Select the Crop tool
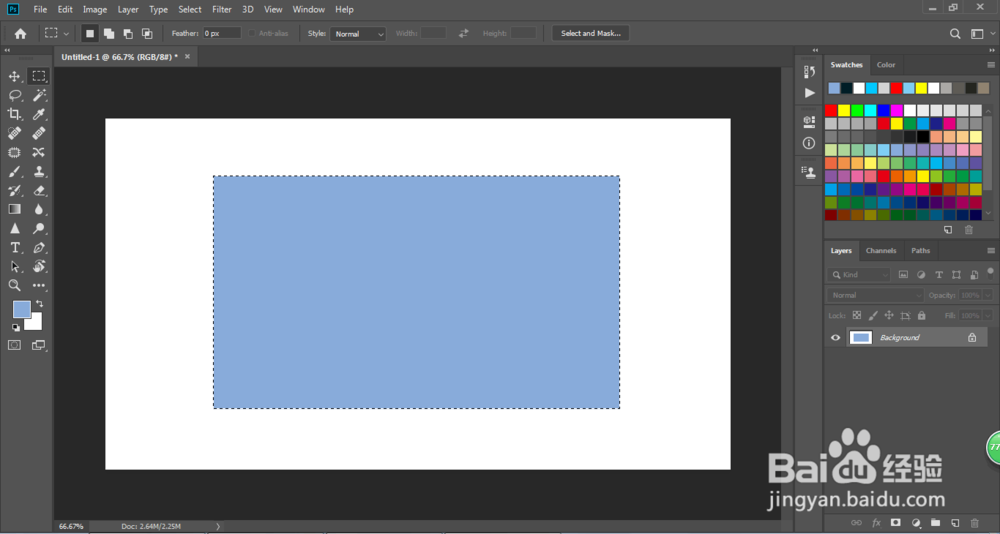 pyautogui.click(x=14, y=114)
